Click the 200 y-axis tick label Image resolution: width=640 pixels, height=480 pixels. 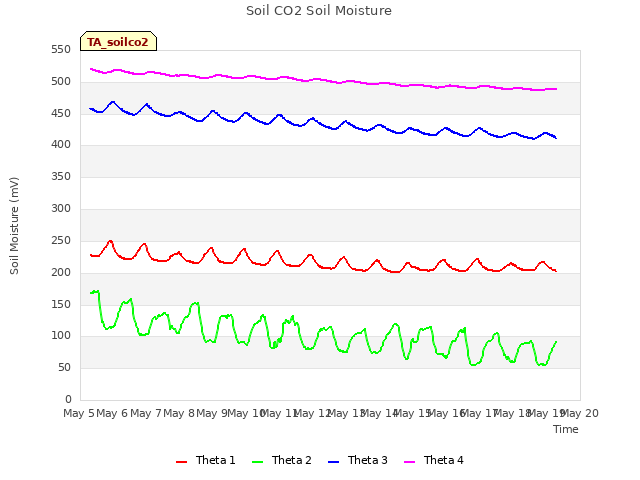61,273
